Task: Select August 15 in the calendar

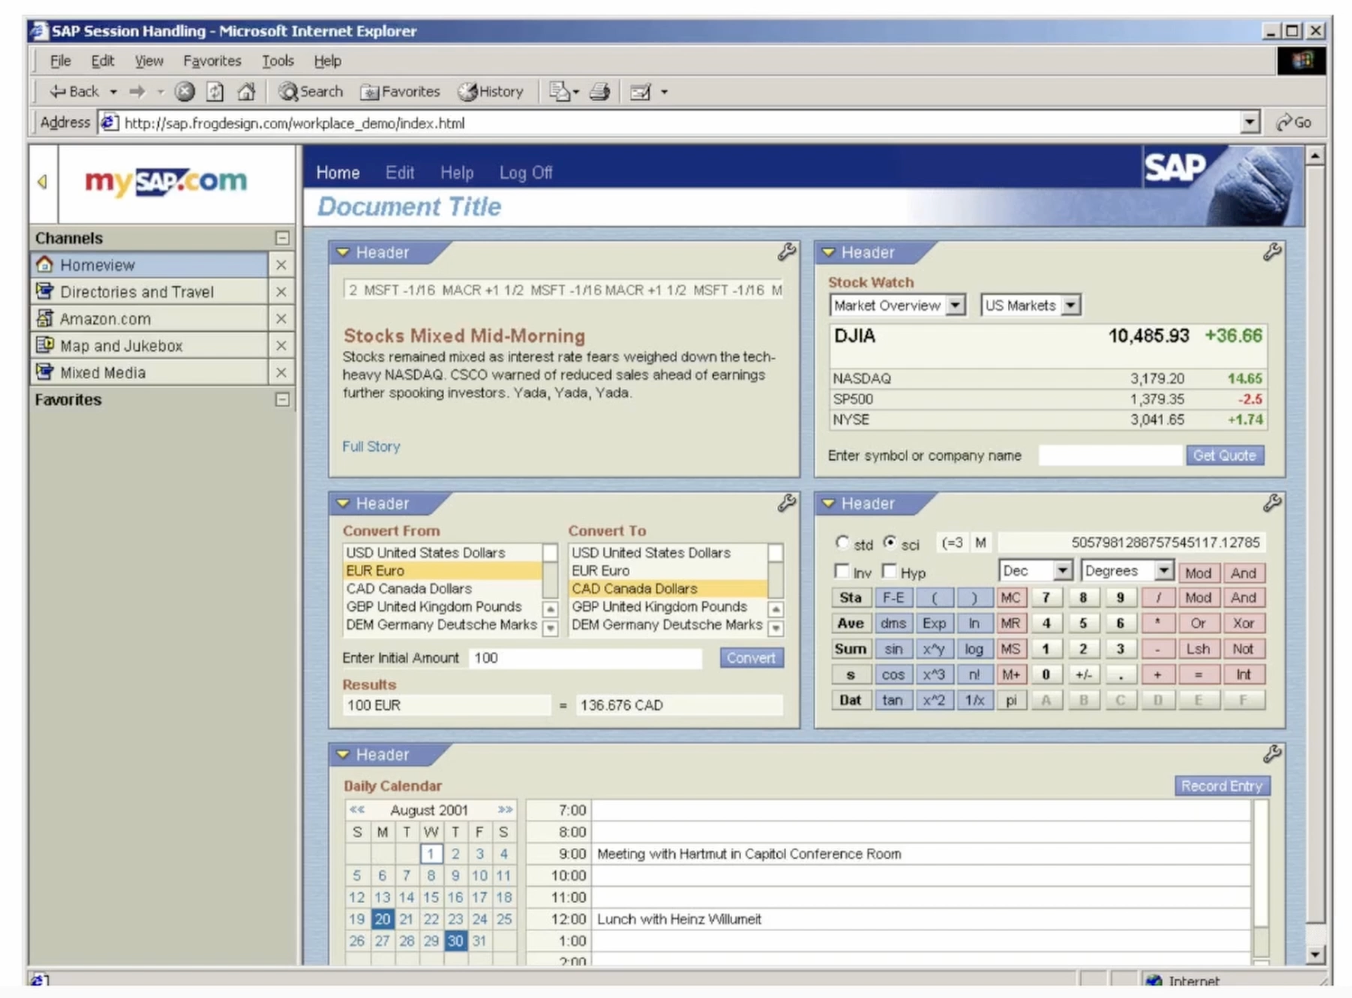Action: click(x=431, y=897)
